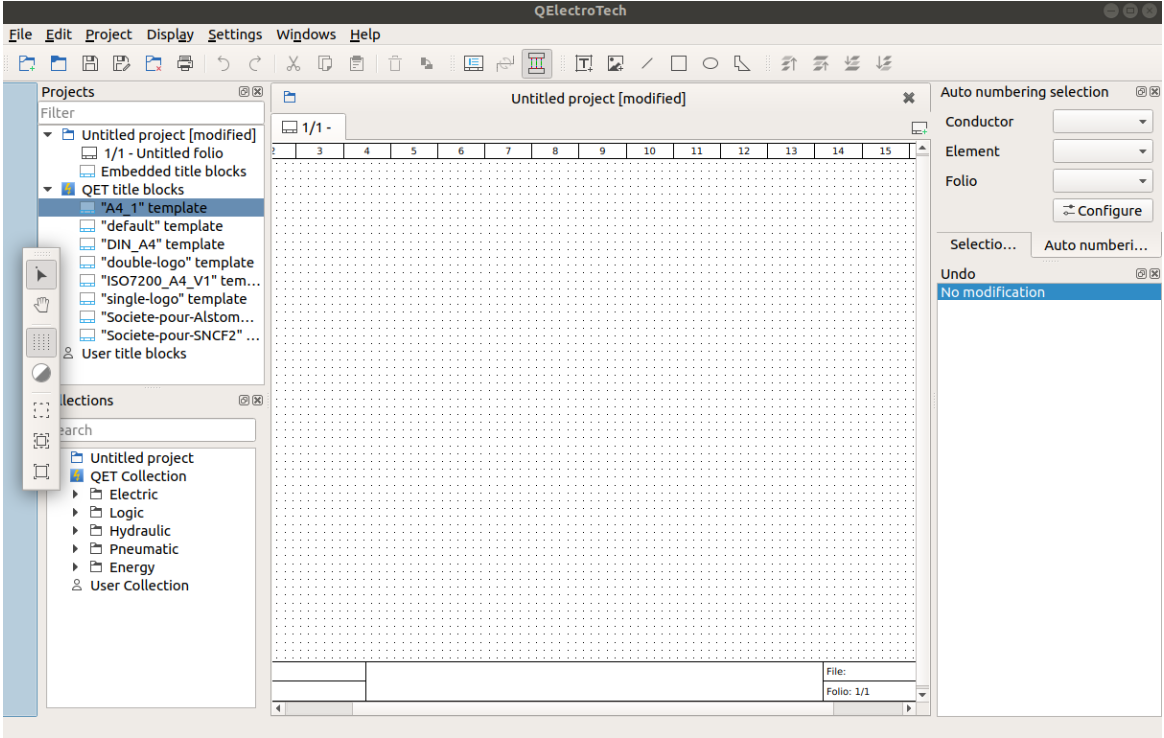
Task: Click the Lower selection icon
Action: click(x=852, y=63)
